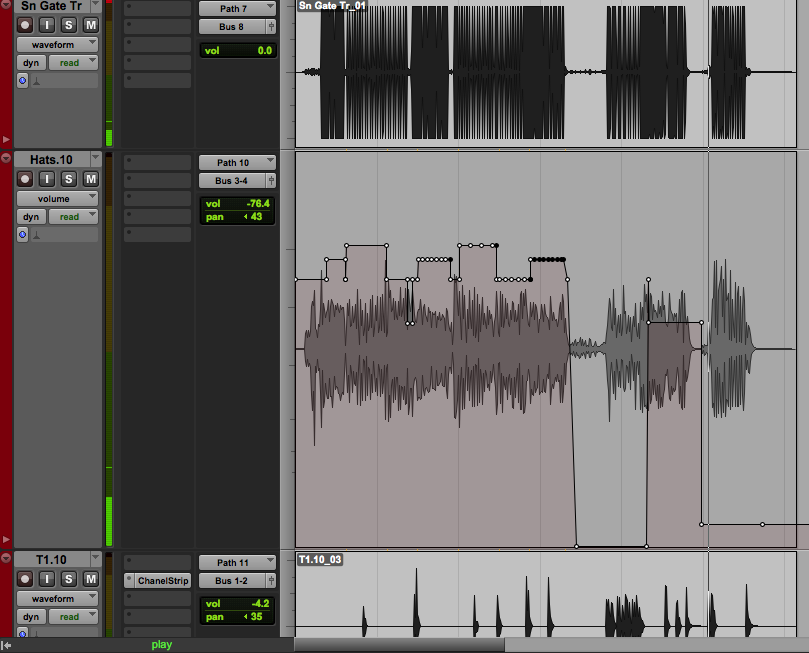Select the Sn Gate Tr_01 clip
The width and height of the screenshot is (809, 653).
[545, 72]
